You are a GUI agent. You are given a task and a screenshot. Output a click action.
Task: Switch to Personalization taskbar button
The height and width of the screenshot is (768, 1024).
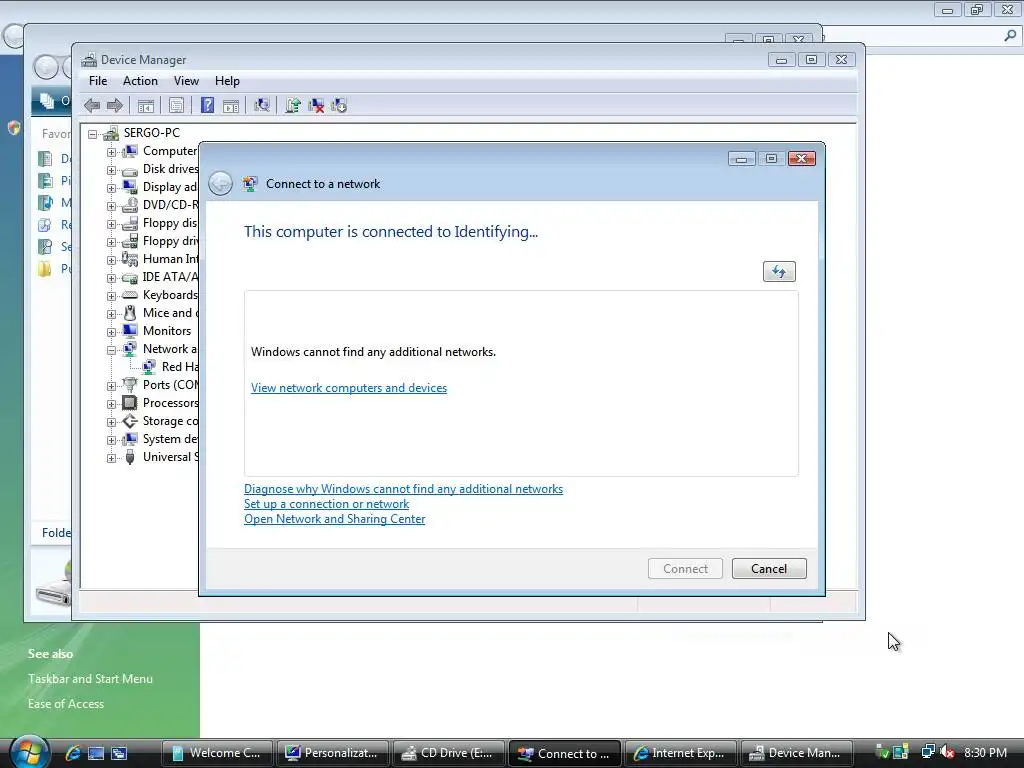coord(333,753)
